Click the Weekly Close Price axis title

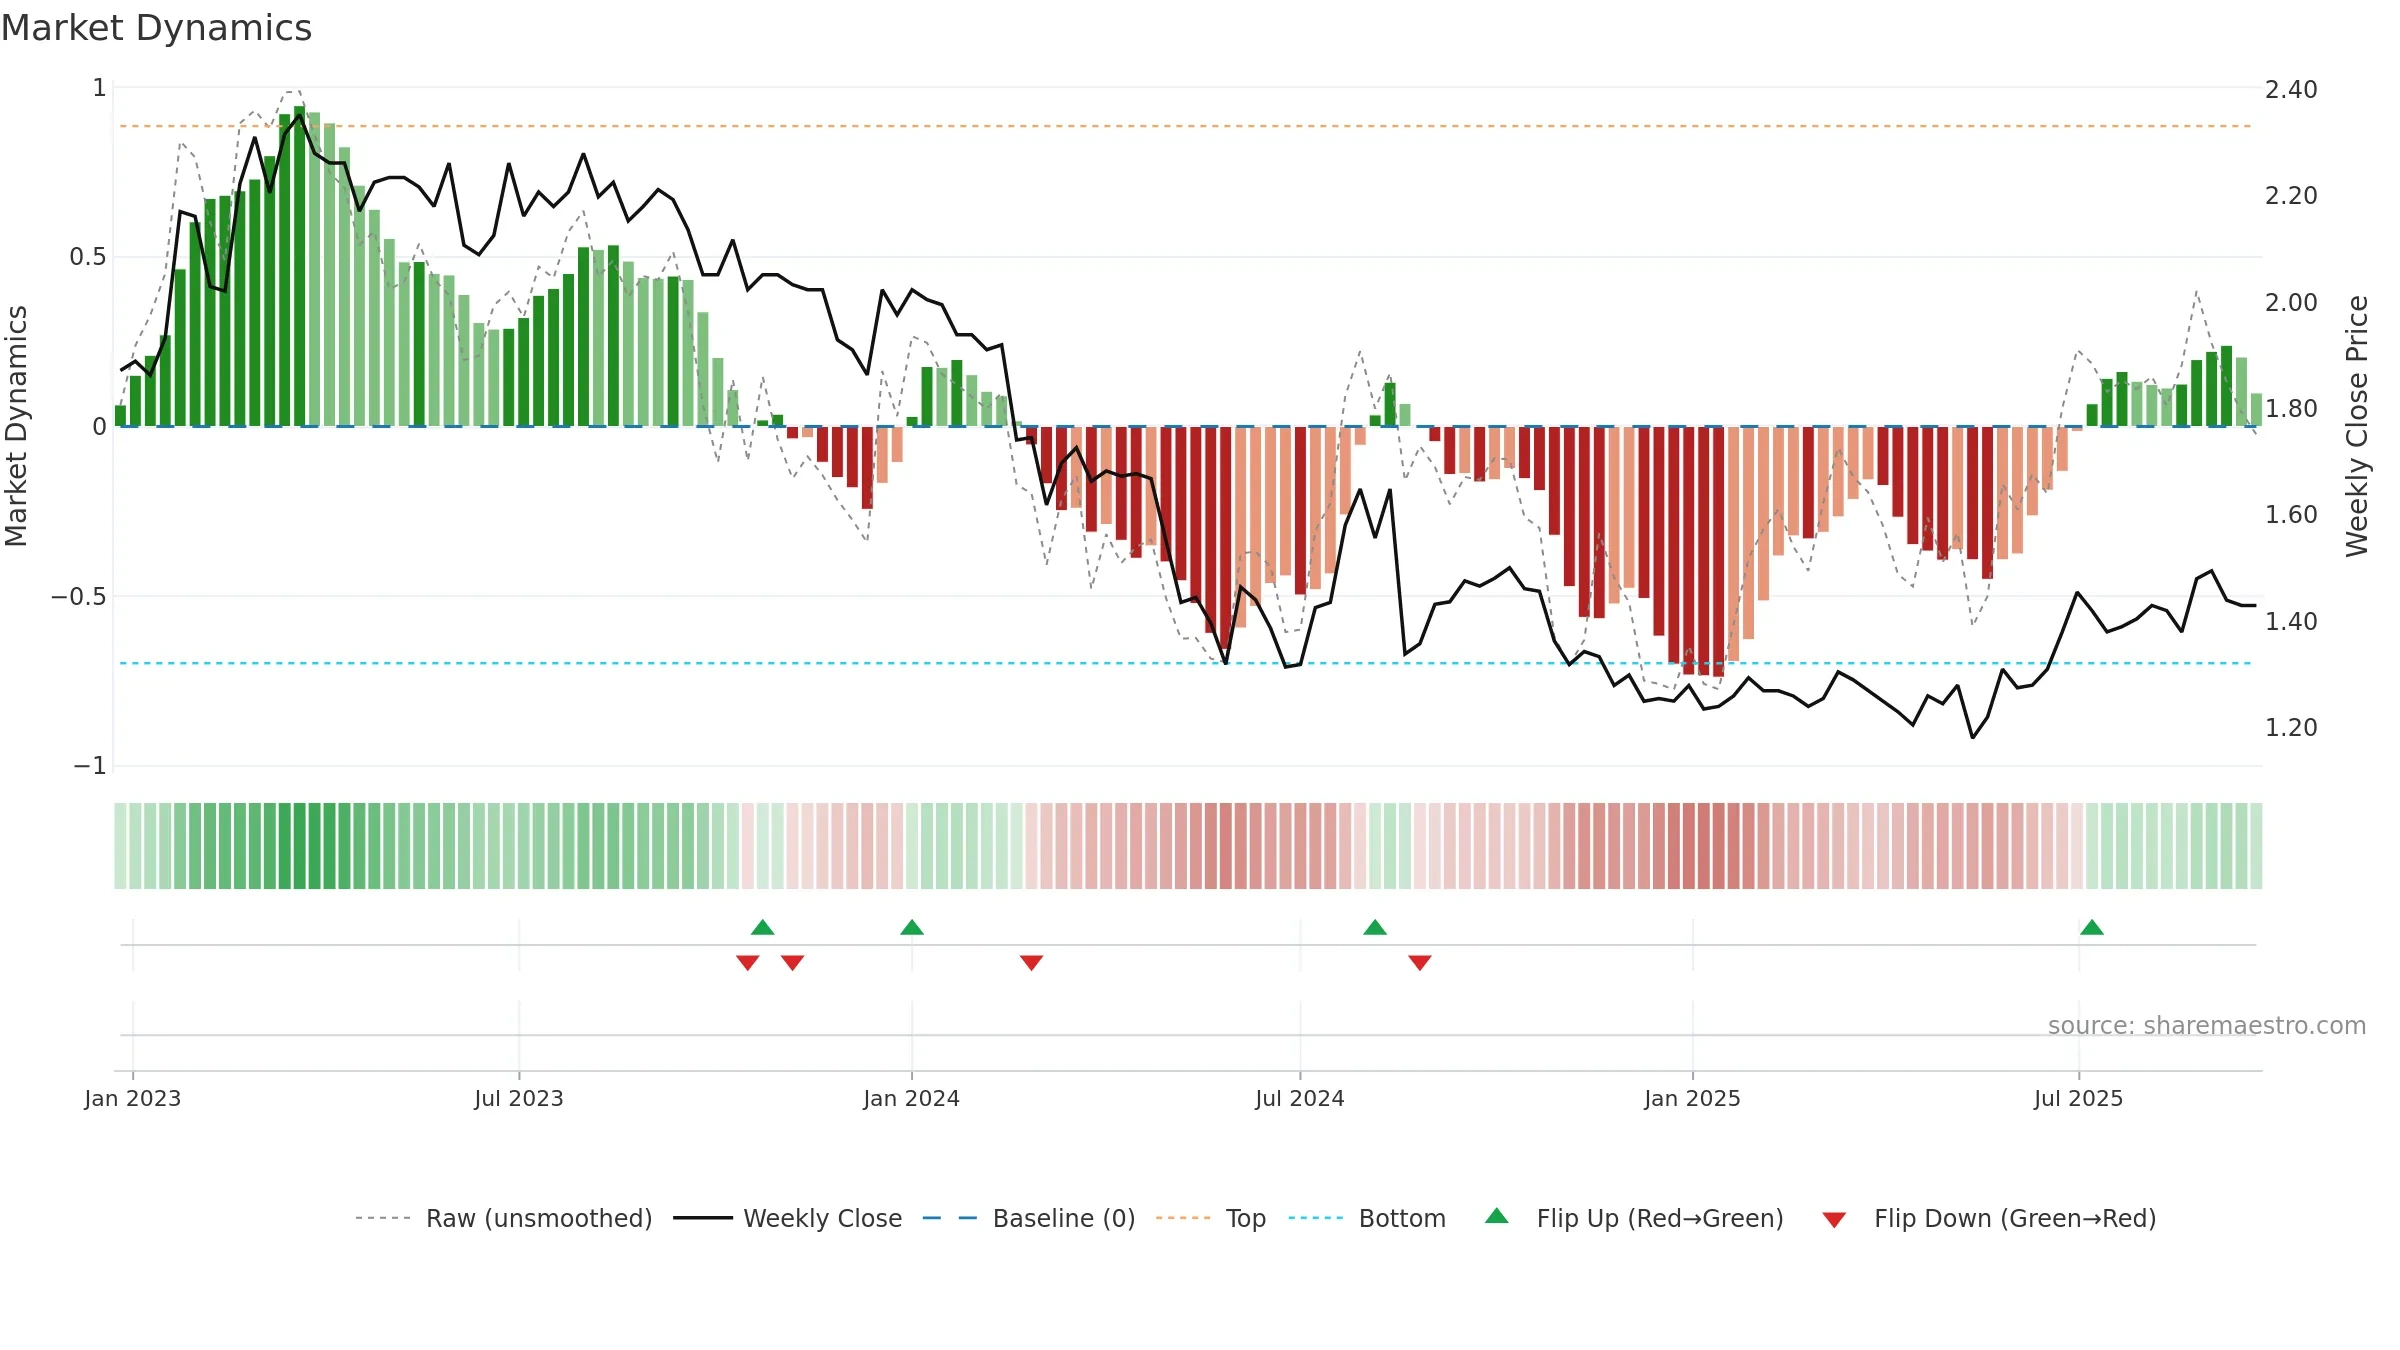click(x=2357, y=426)
